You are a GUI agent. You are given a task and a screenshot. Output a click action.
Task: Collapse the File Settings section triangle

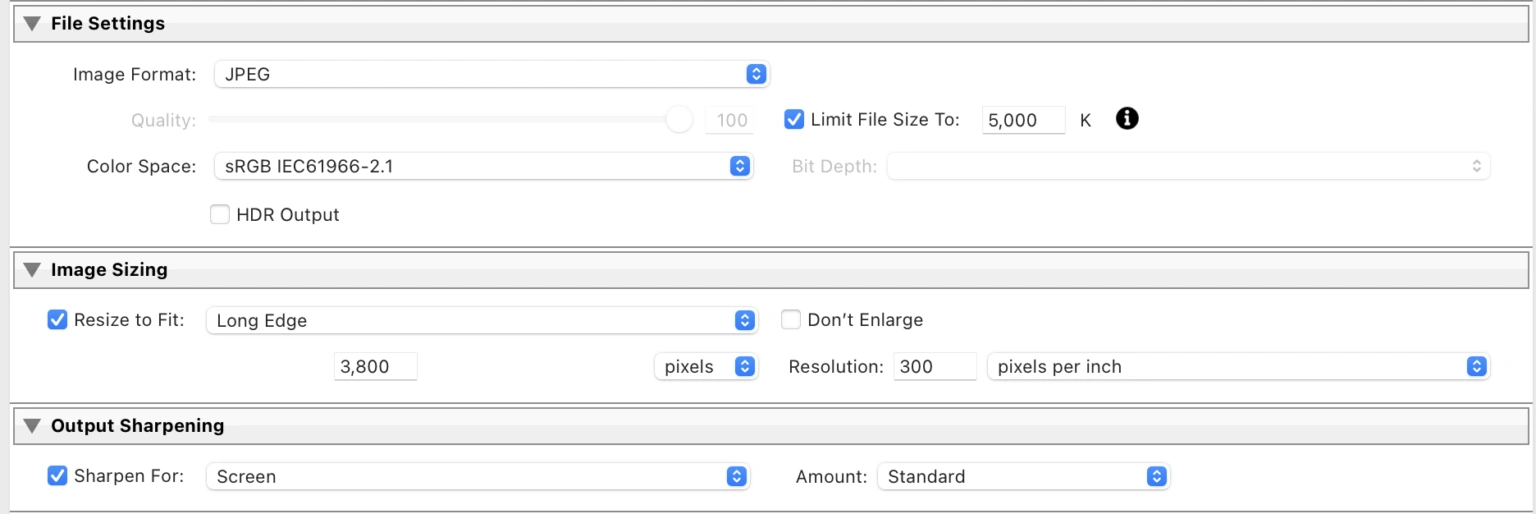[x=32, y=23]
